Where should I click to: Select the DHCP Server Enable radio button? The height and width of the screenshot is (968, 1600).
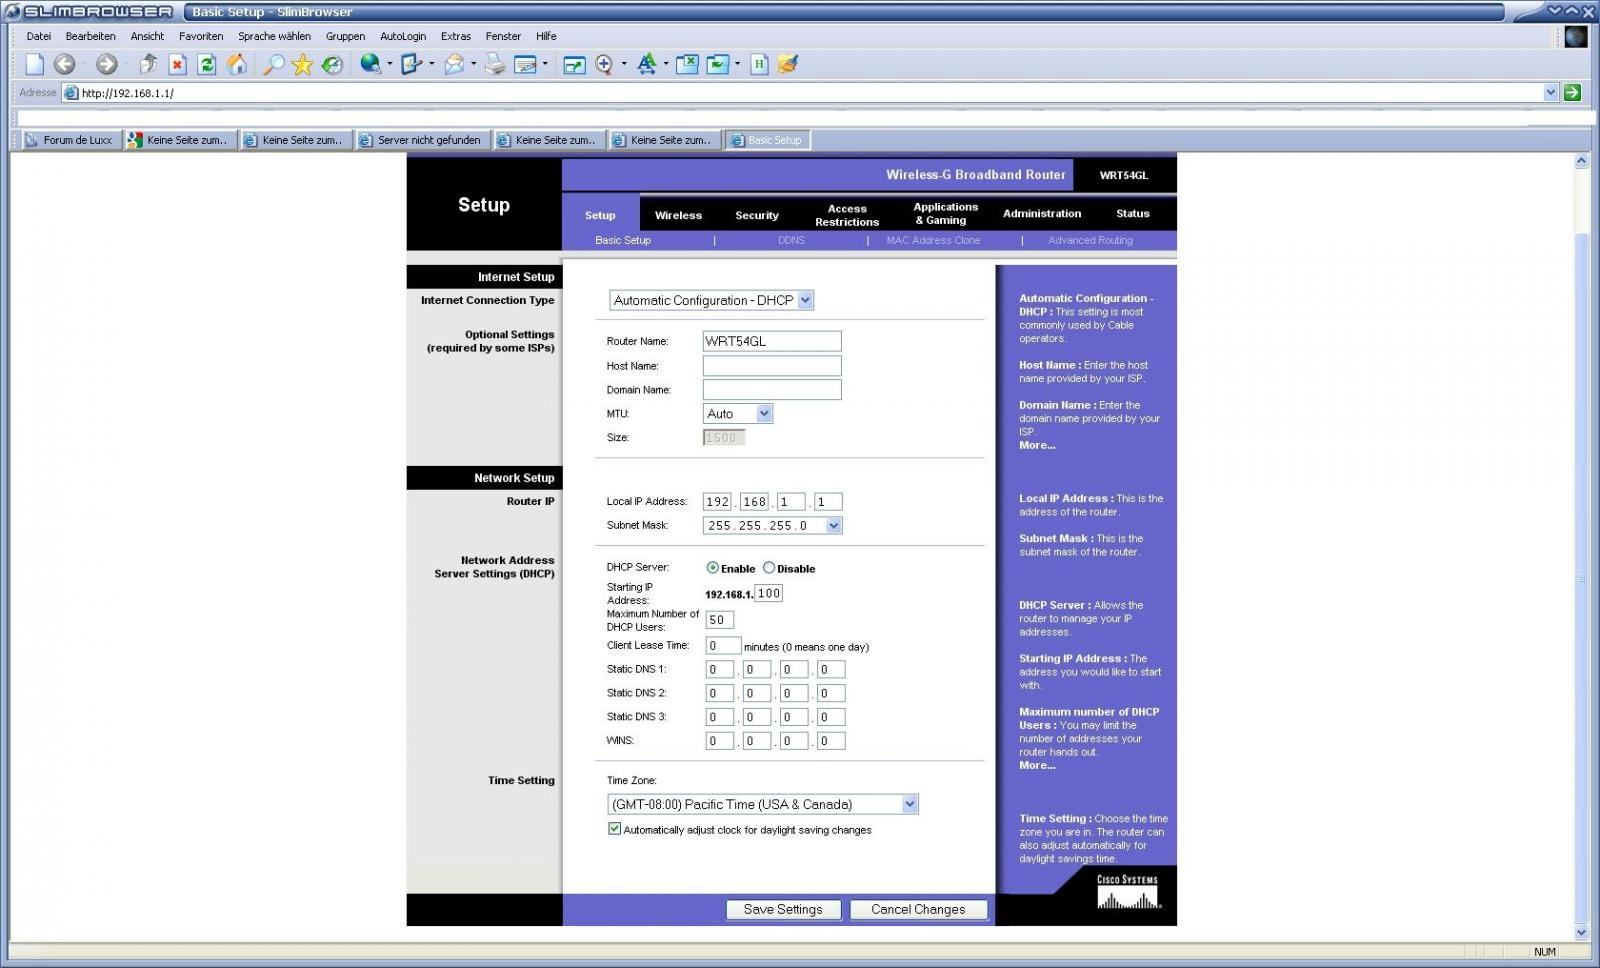713,567
